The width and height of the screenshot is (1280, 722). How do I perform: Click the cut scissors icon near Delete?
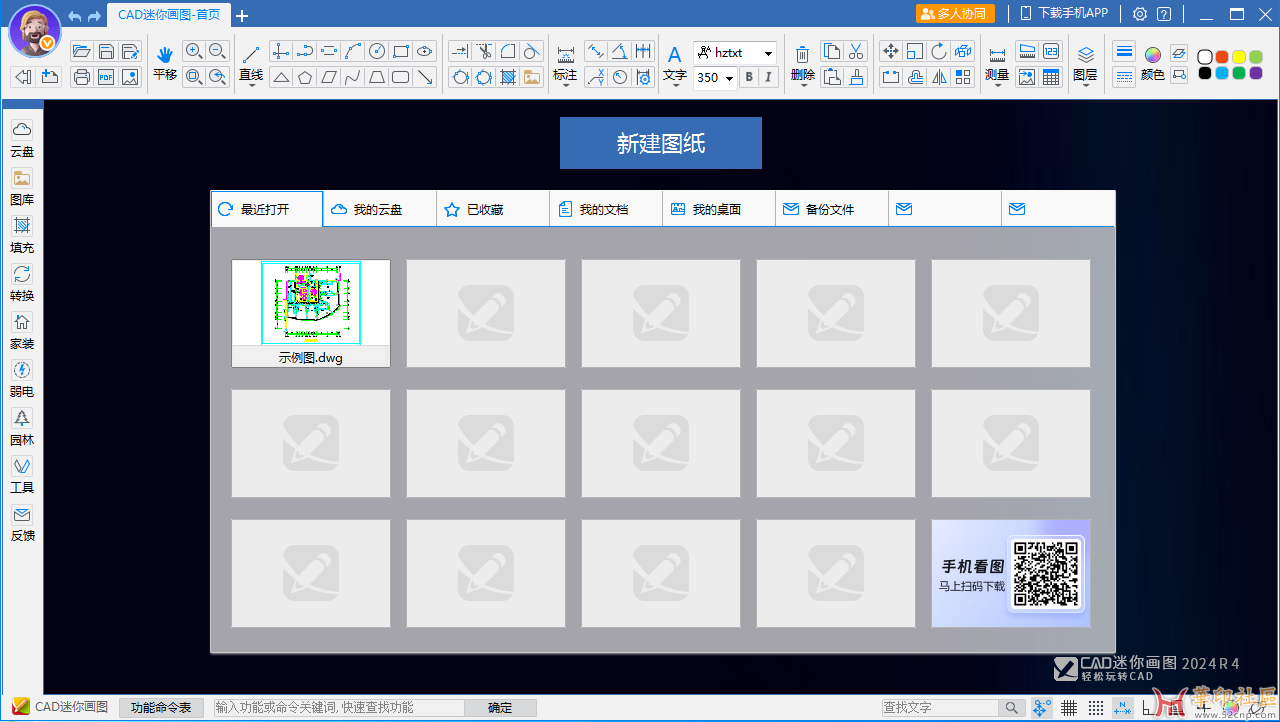click(x=856, y=51)
